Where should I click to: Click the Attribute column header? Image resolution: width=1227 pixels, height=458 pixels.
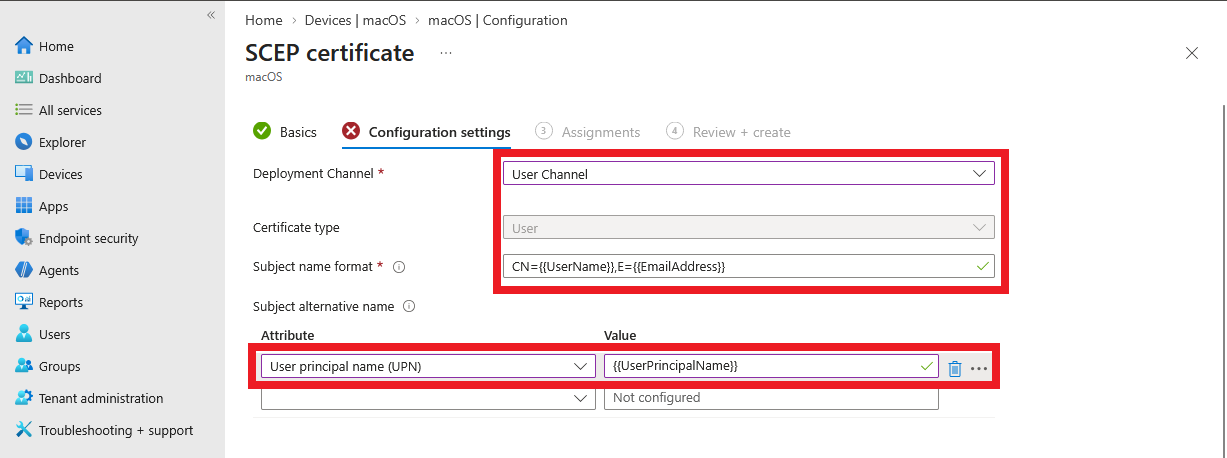(288, 335)
